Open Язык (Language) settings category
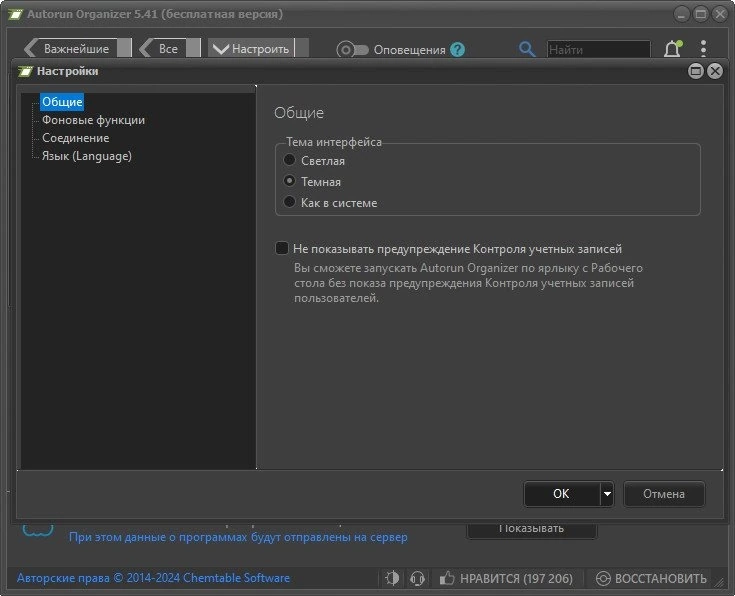This screenshot has width=735, height=596. tap(87, 156)
